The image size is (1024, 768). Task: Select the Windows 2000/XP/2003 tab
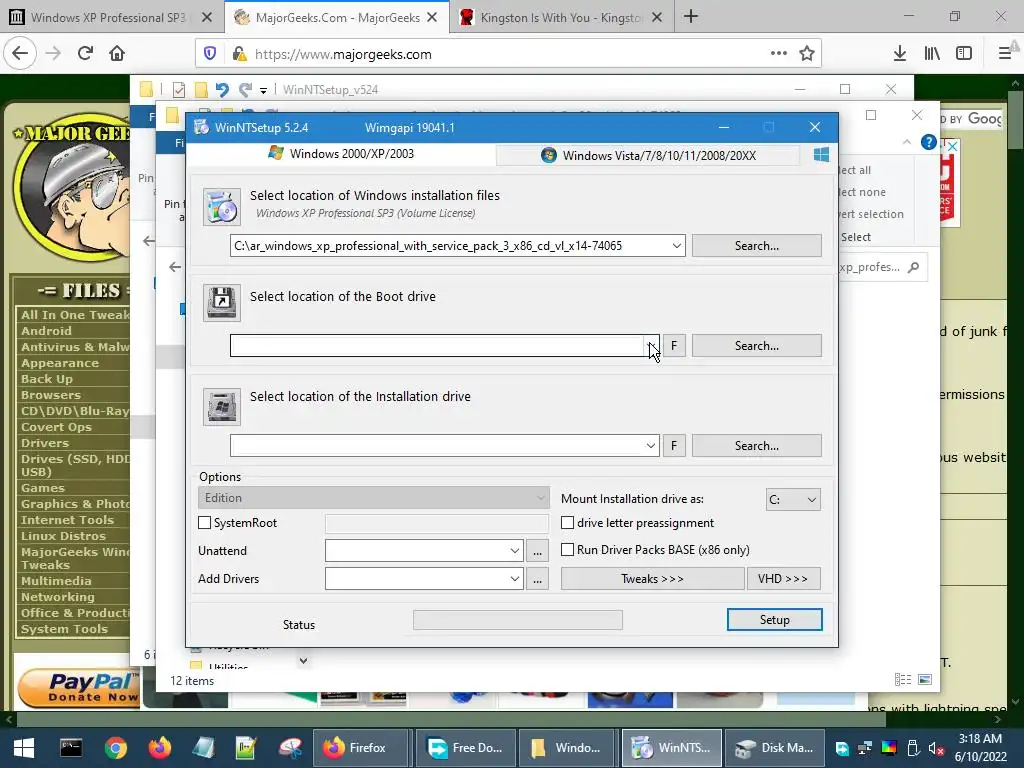[342, 154]
